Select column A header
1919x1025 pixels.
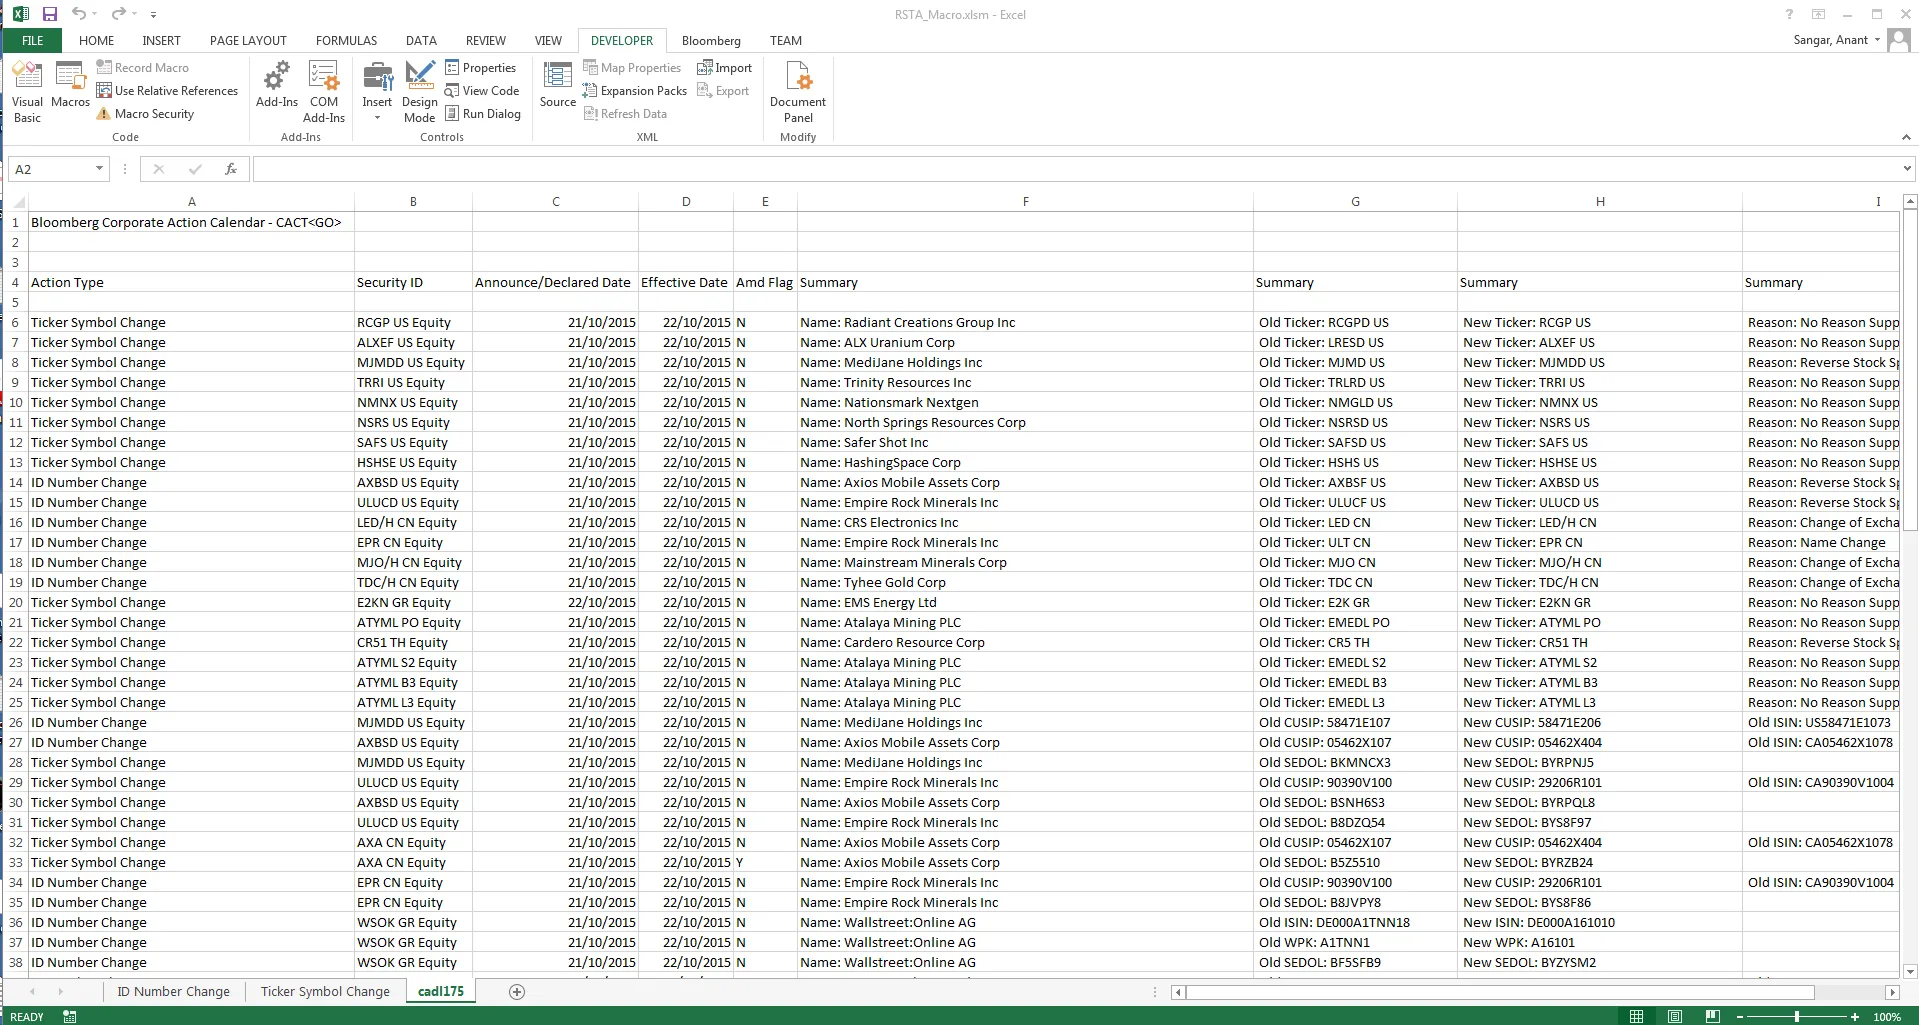click(191, 201)
